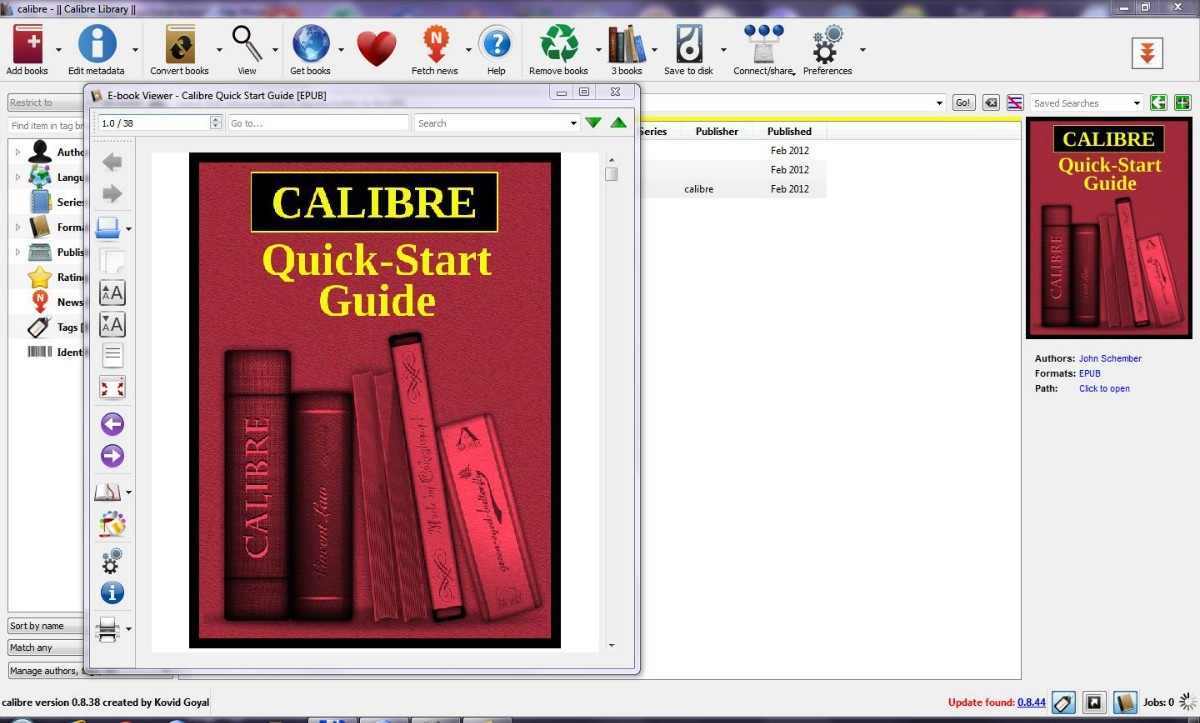Open Saved Searches dropdown
The image size is (1200, 723).
point(1137,103)
